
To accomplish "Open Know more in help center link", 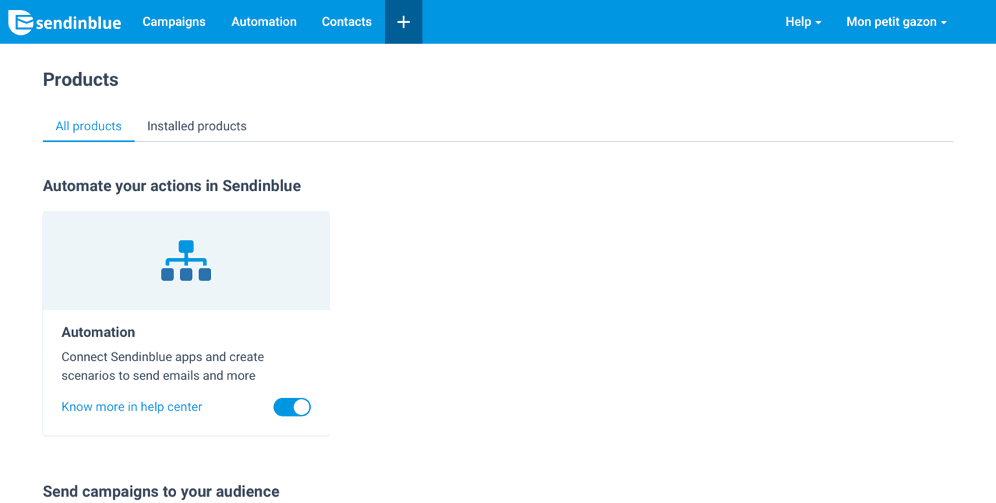I will click(x=131, y=407).
